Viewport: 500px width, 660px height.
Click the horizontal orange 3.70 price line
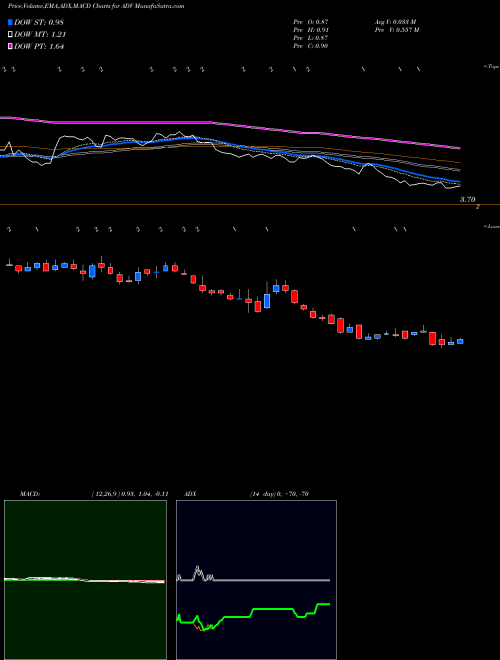[x=250, y=205]
